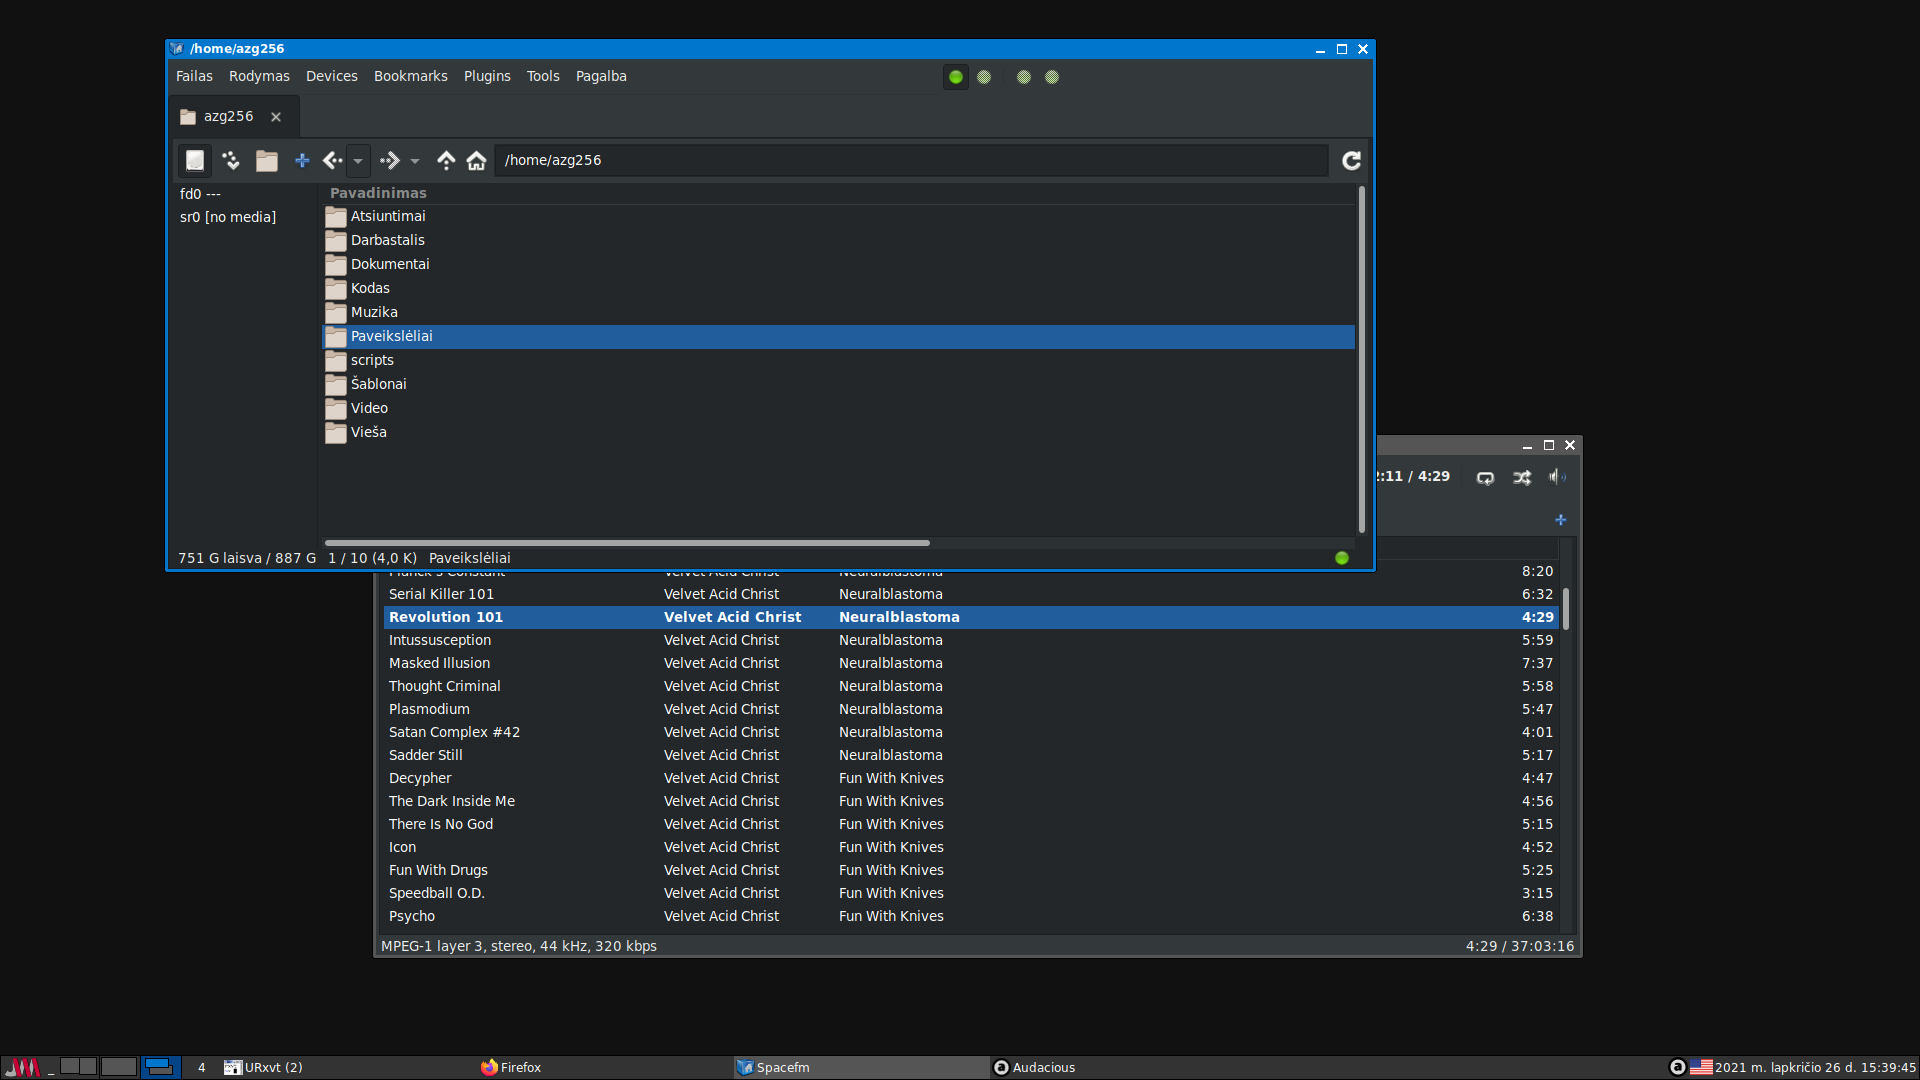Click the blue plus new tab icon in SpaceFM
Screen dimensions: 1920x1080
coord(302,161)
